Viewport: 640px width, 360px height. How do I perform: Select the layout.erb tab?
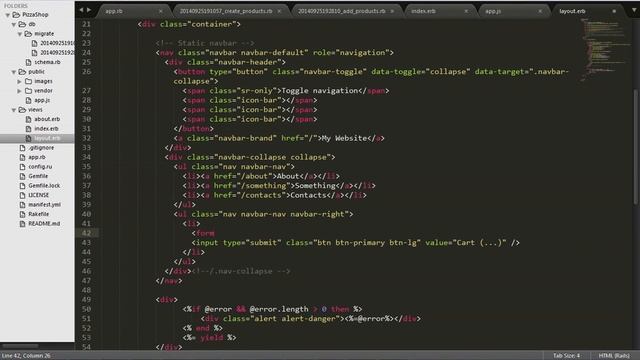click(x=572, y=11)
